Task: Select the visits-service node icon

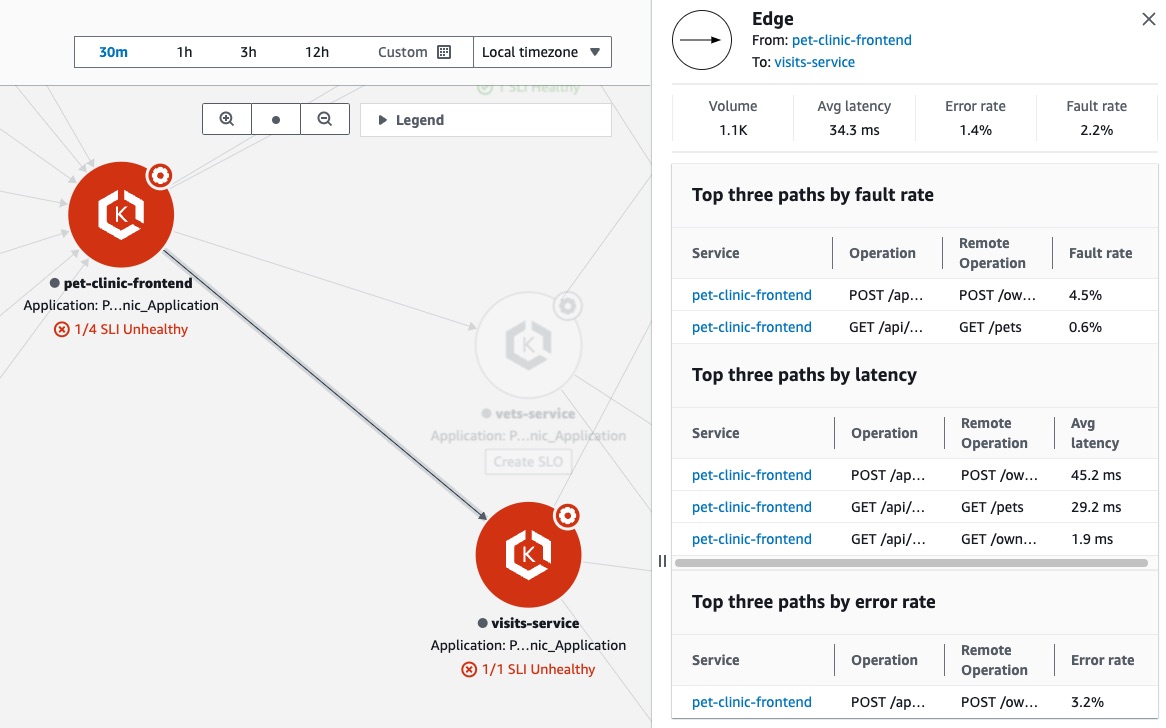Action: click(x=528, y=555)
